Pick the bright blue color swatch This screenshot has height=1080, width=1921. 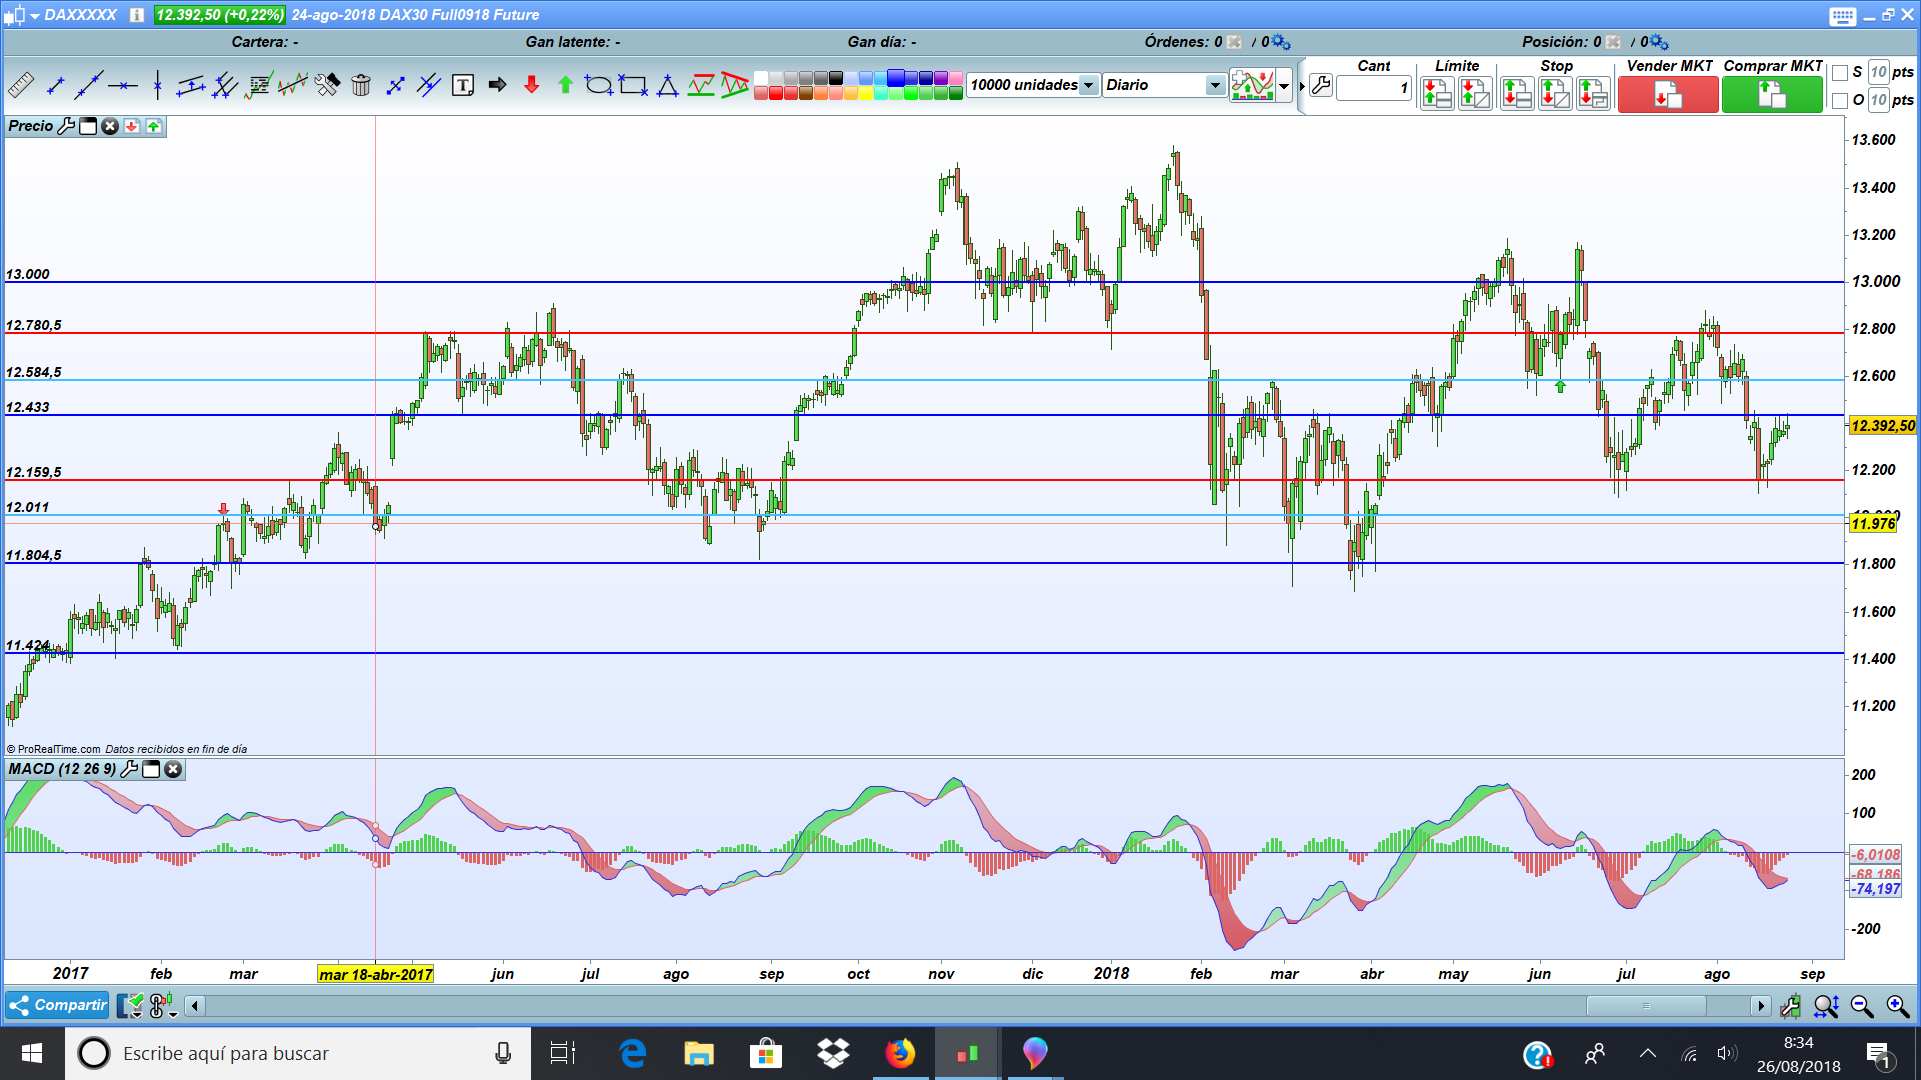click(x=896, y=78)
